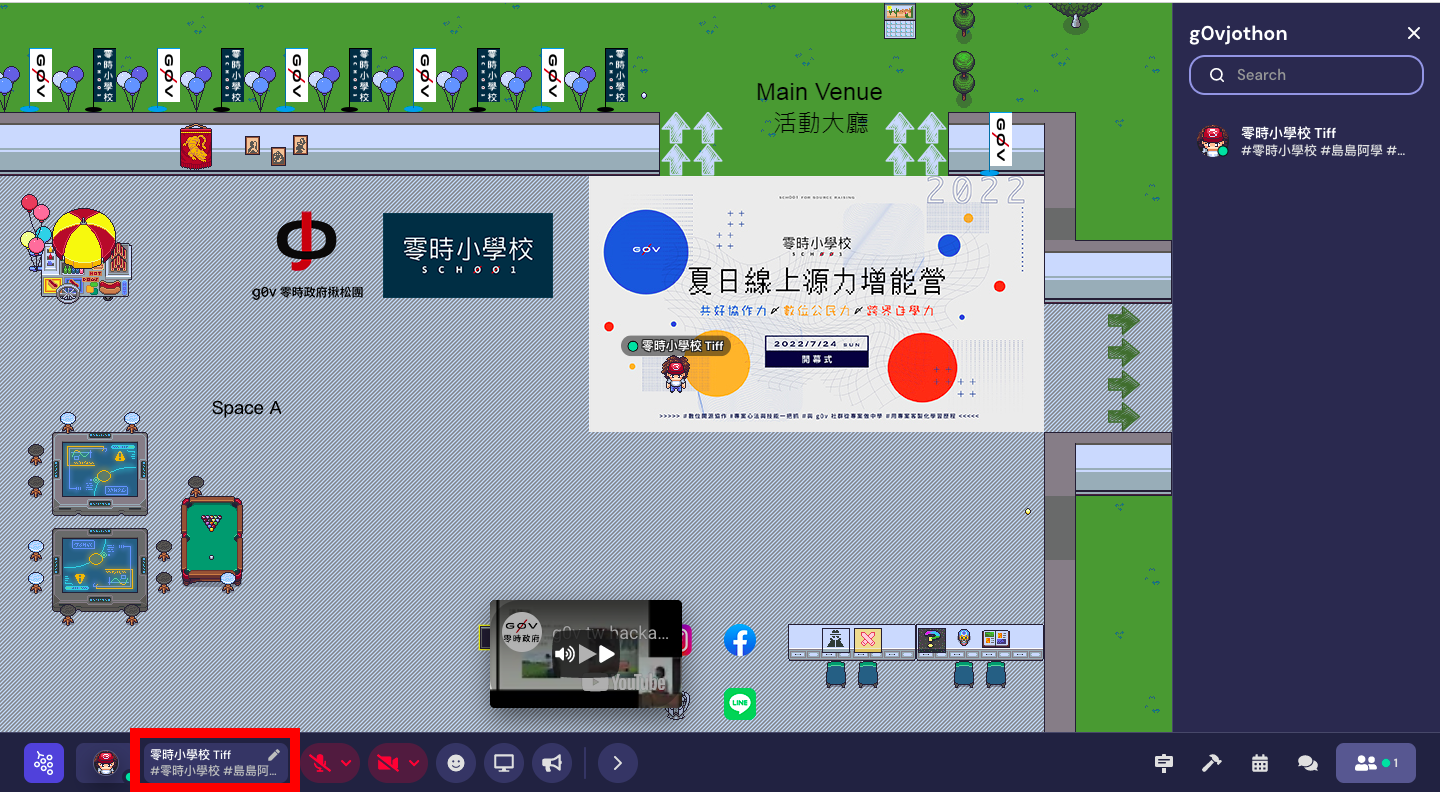The image size is (1440, 792).
Task: Start screen sharing with the monitor icon
Action: (x=504, y=763)
